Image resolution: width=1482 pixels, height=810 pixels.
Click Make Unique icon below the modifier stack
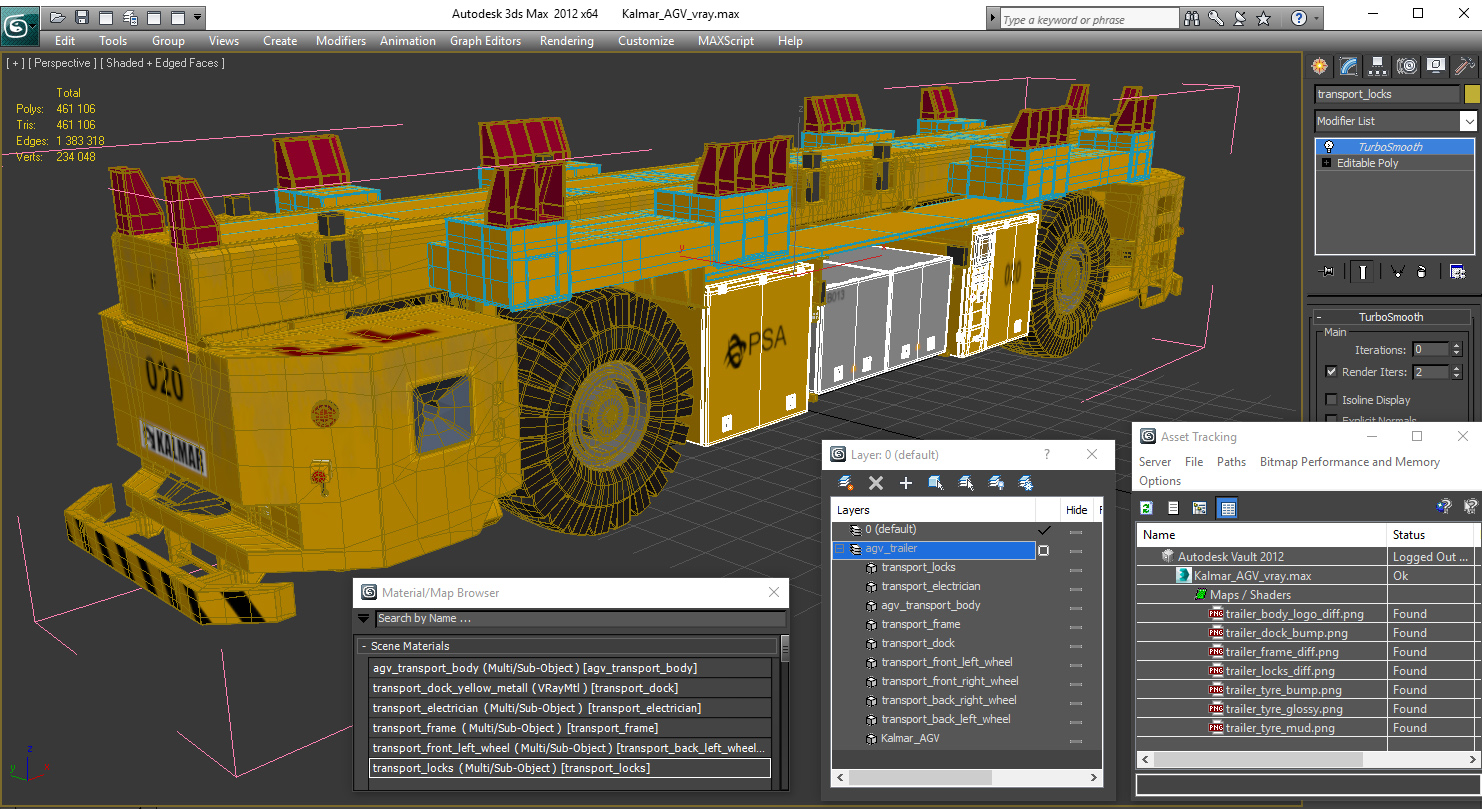(x=1397, y=271)
